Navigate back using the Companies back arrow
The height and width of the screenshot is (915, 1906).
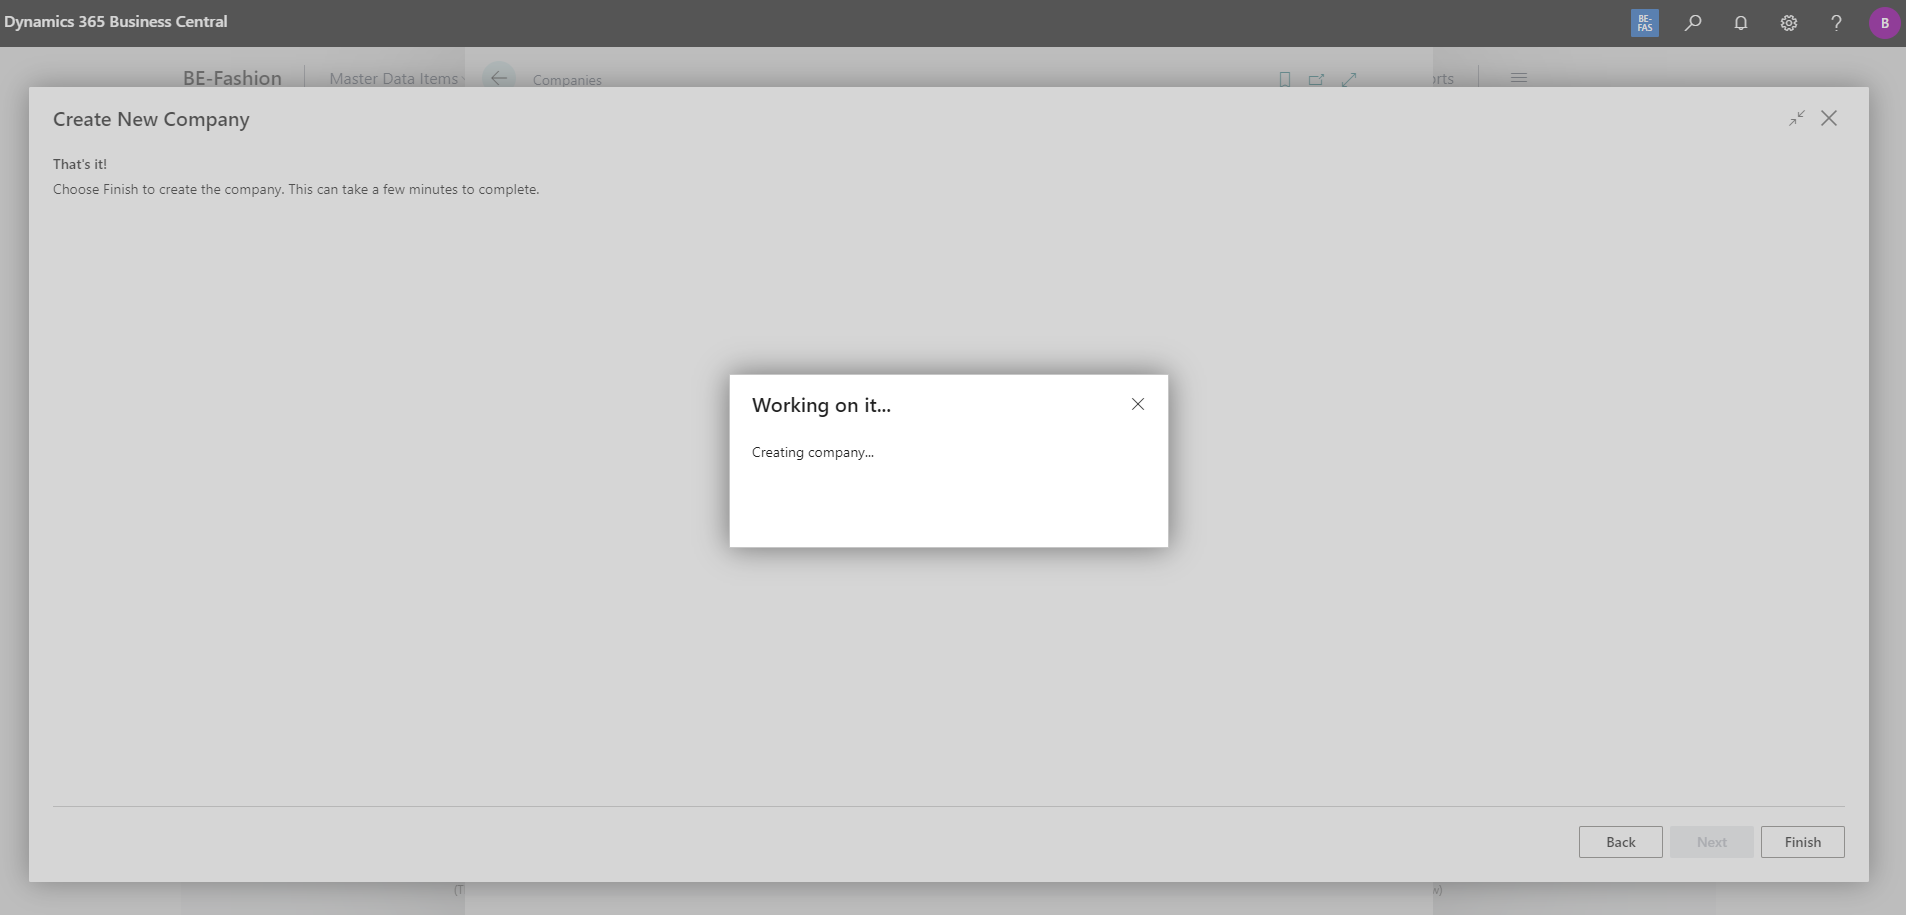[498, 77]
